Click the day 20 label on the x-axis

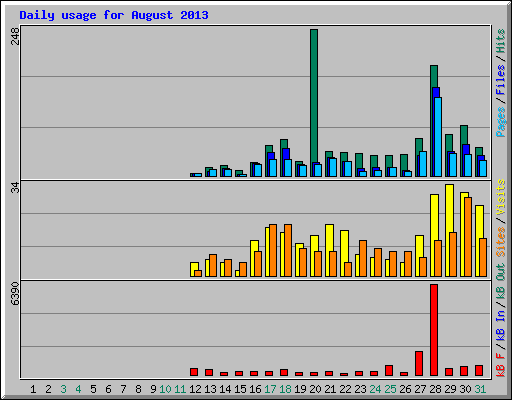[315, 389]
